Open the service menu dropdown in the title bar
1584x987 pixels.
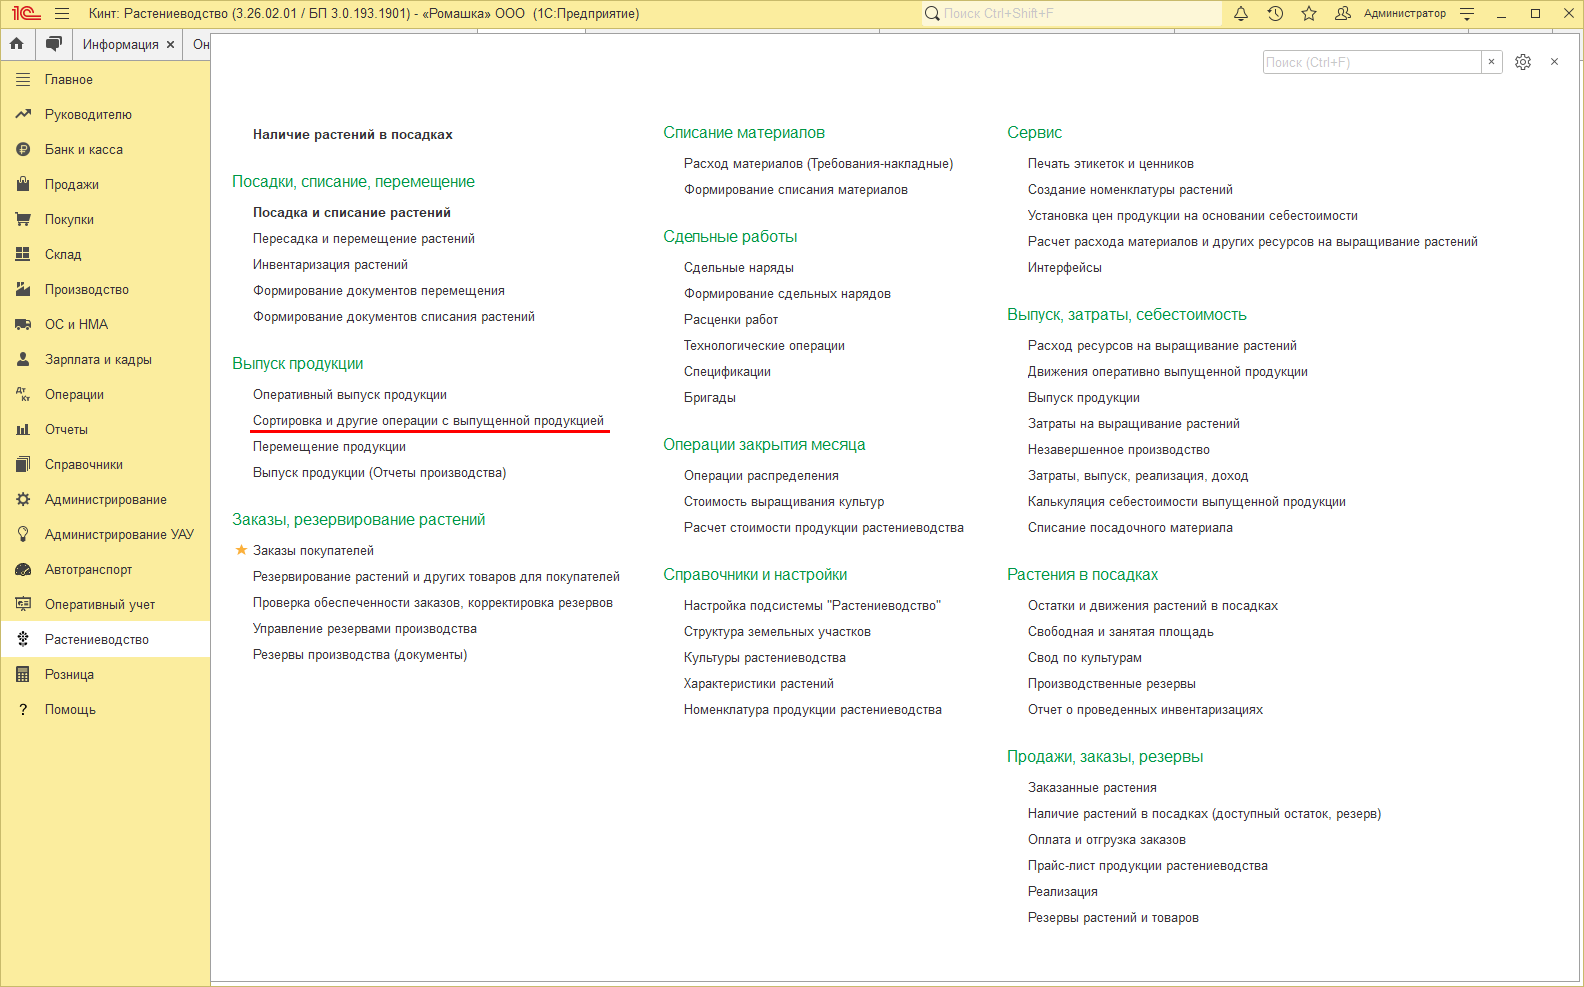(x=1467, y=14)
